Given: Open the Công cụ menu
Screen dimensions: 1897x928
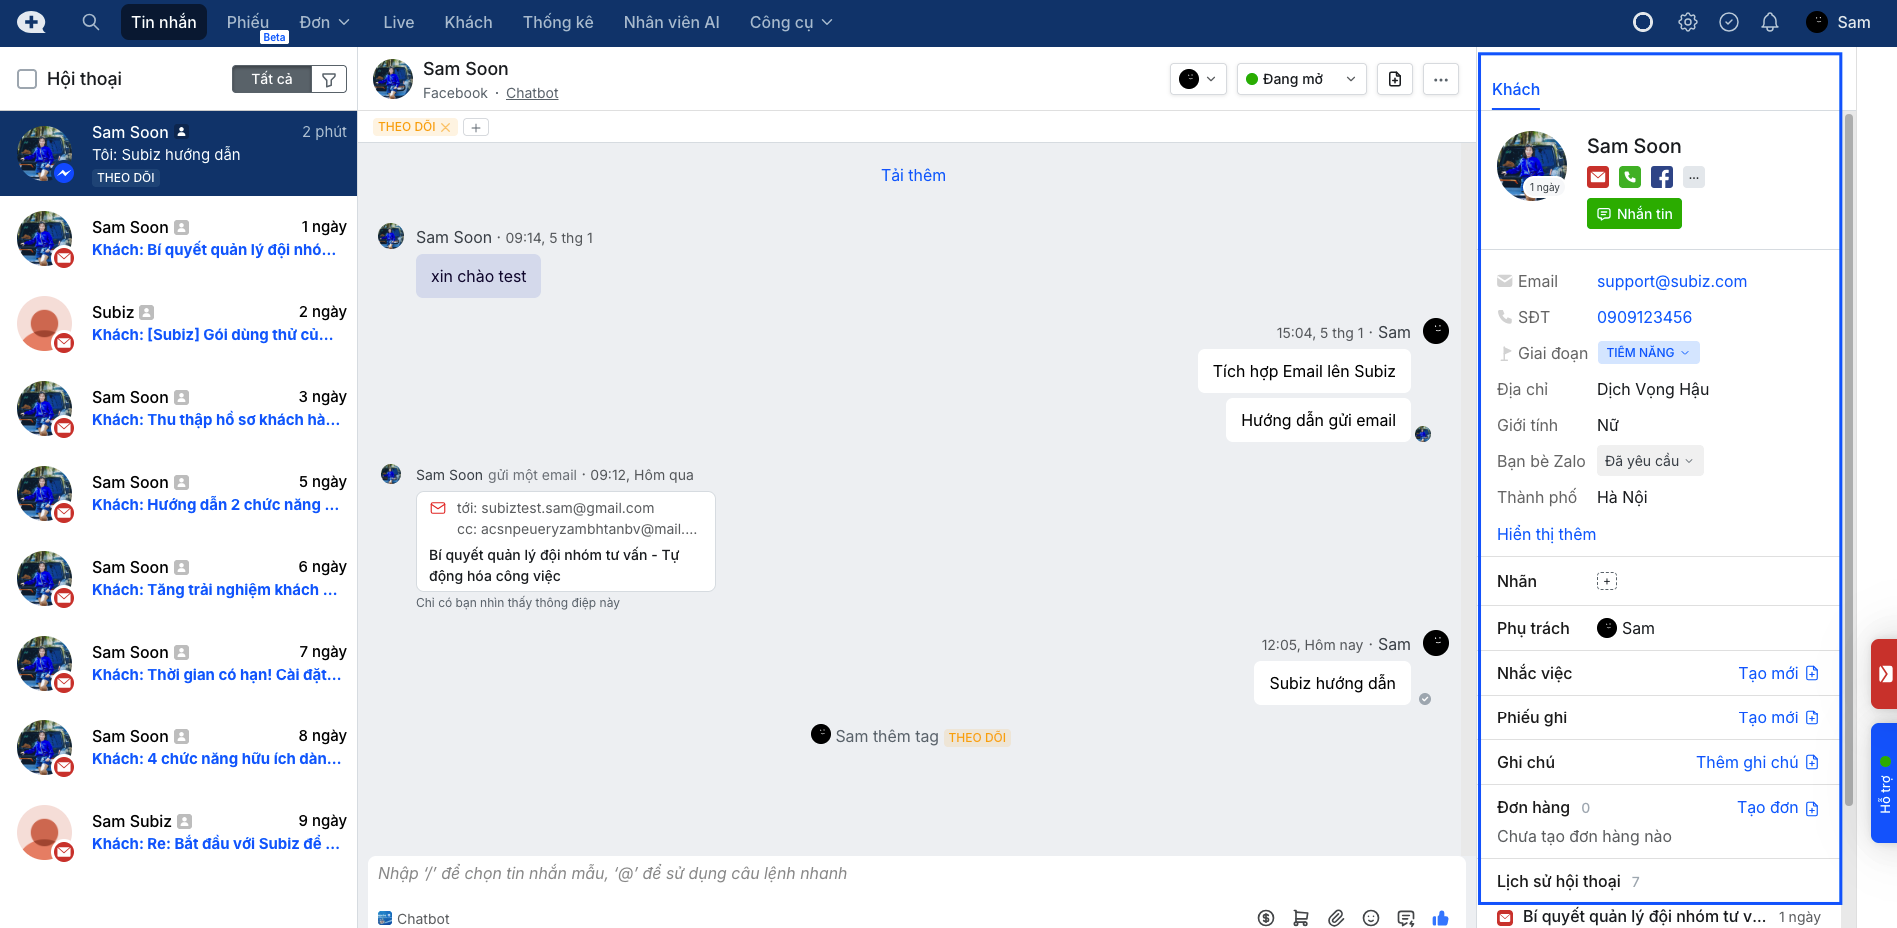Looking at the screenshot, I should pos(790,22).
